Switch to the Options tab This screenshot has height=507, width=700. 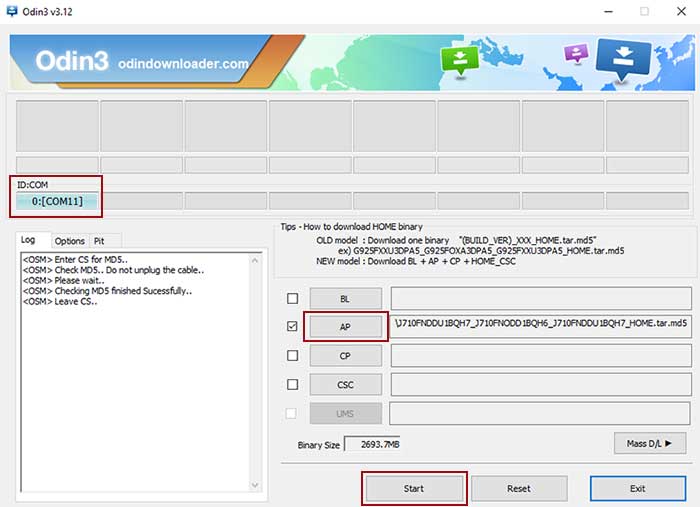[69, 241]
